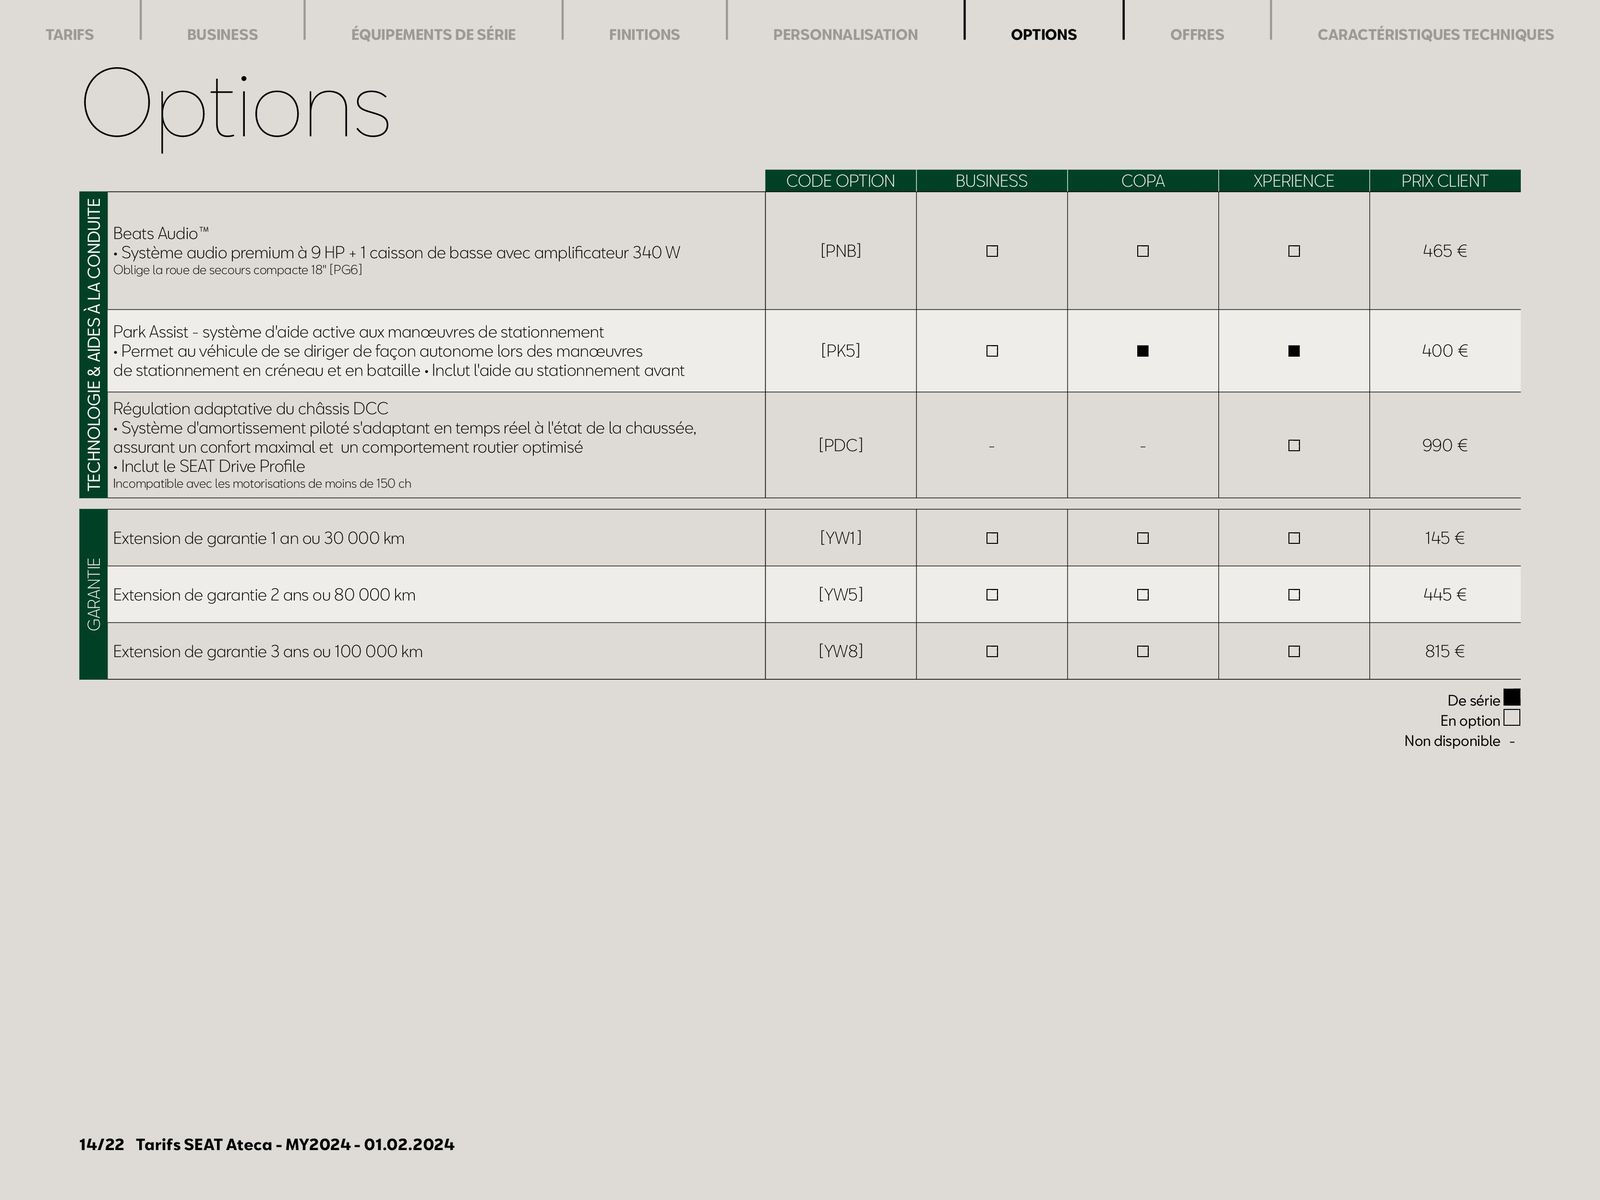Image resolution: width=1600 pixels, height=1200 pixels.
Task: Click YW1 warranty Xperience option box
Action: (x=1294, y=538)
